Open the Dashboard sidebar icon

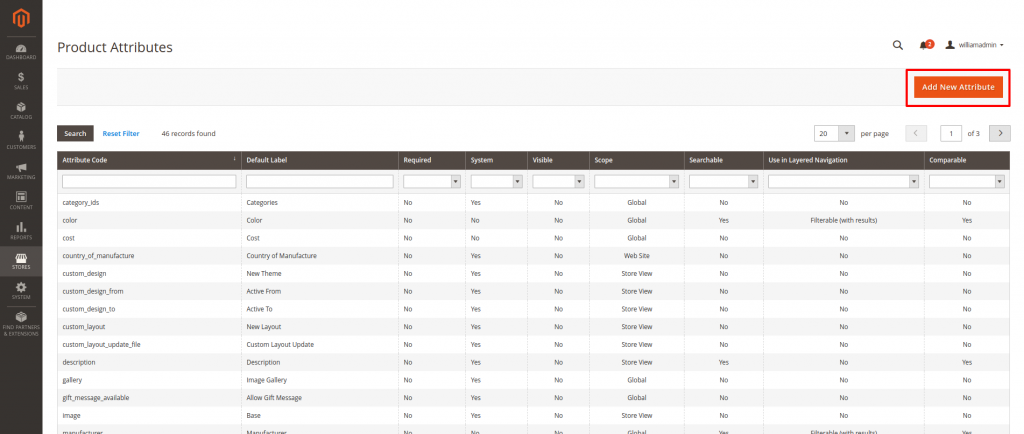point(20,51)
